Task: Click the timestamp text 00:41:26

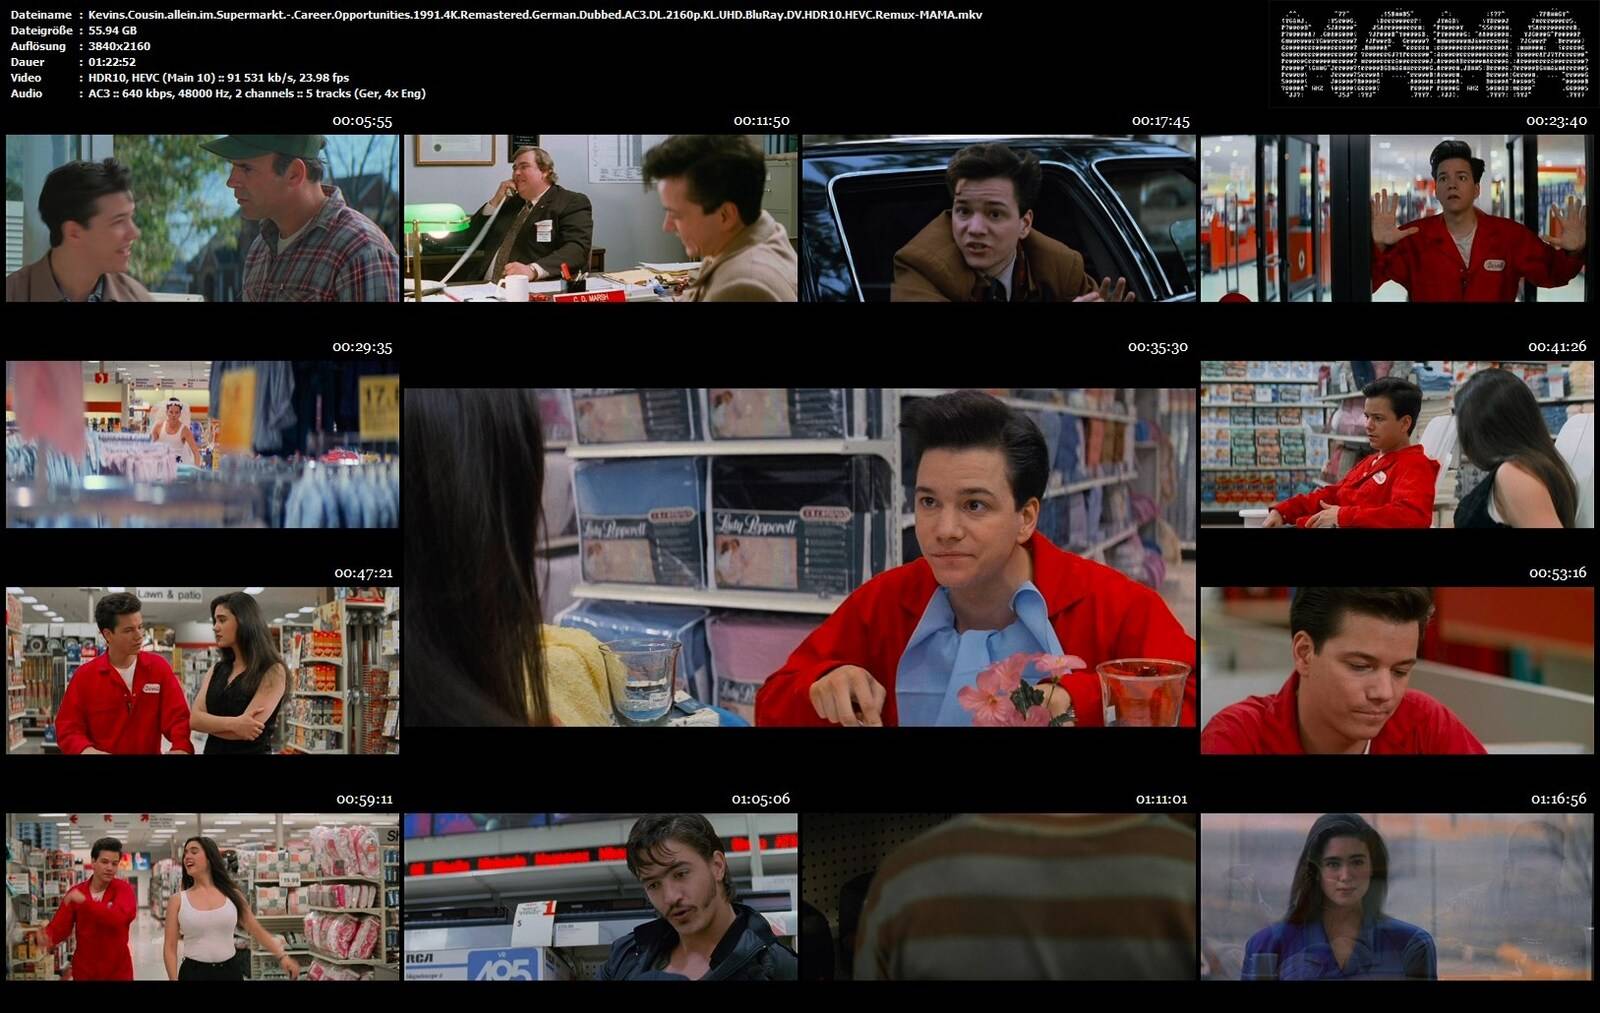Action: coord(1557,347)
